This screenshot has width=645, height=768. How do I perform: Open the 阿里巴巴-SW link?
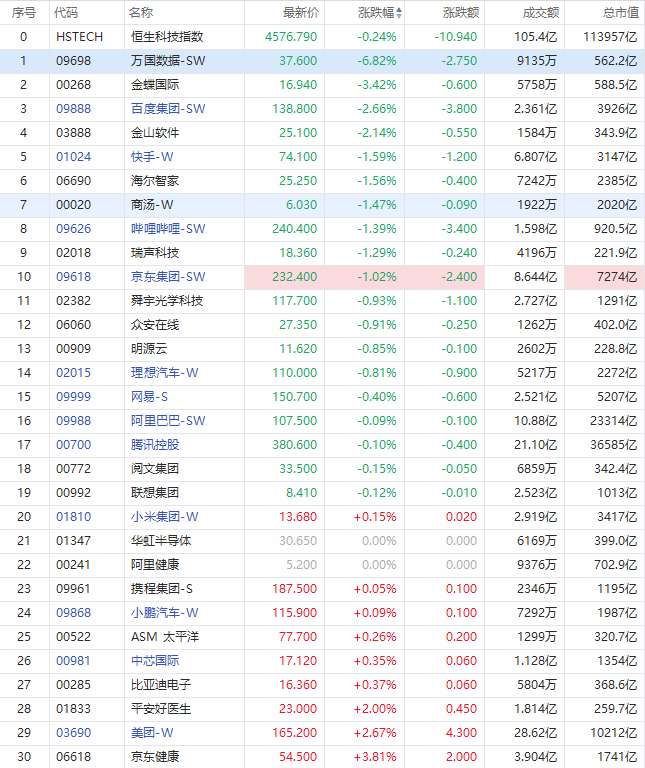pos(168,421)
